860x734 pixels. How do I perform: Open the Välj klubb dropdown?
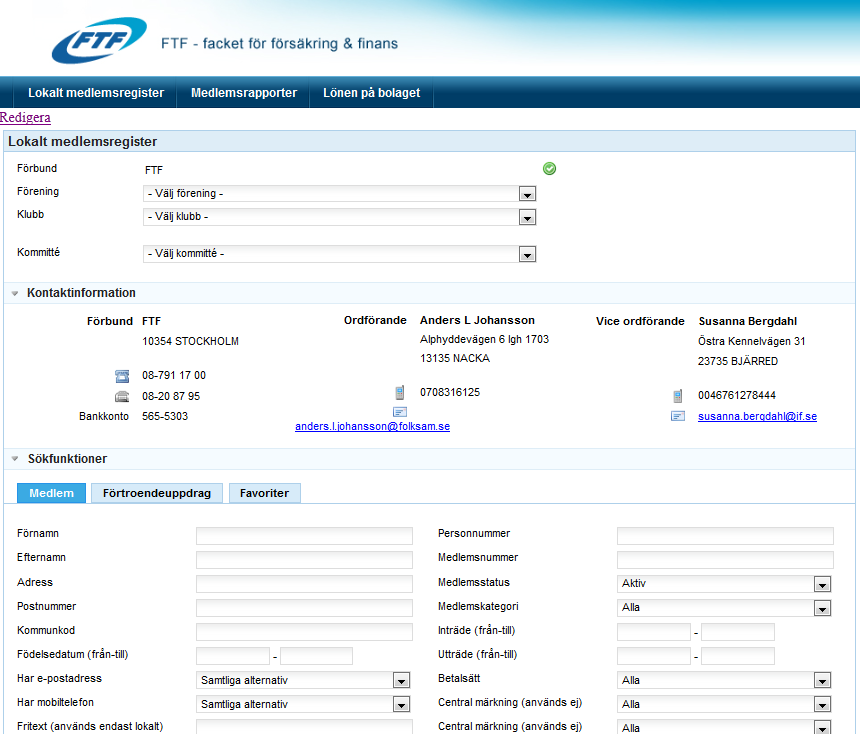coord(340,217)
